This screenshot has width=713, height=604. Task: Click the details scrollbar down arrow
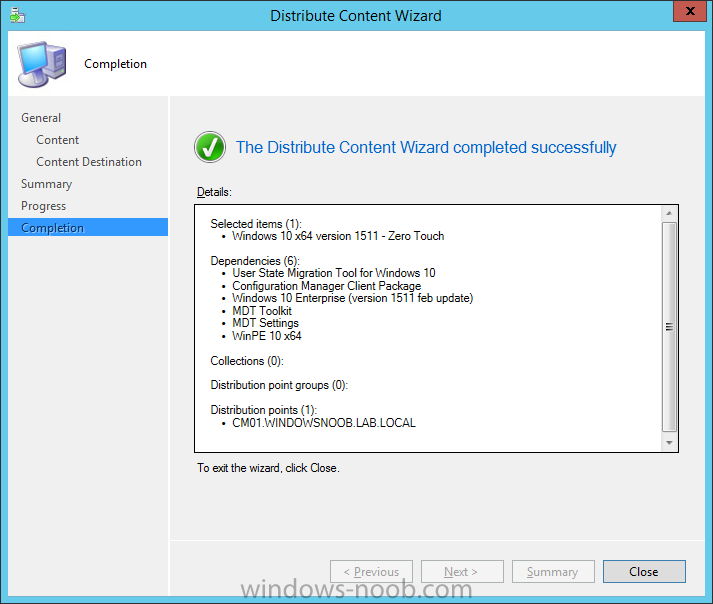click(669, 443)
